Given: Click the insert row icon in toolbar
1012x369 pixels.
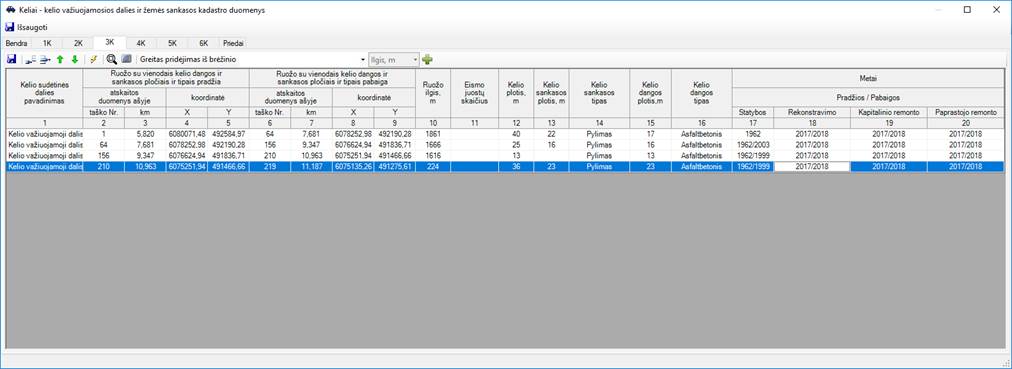Looking at the screenshot, I should 30,59.
